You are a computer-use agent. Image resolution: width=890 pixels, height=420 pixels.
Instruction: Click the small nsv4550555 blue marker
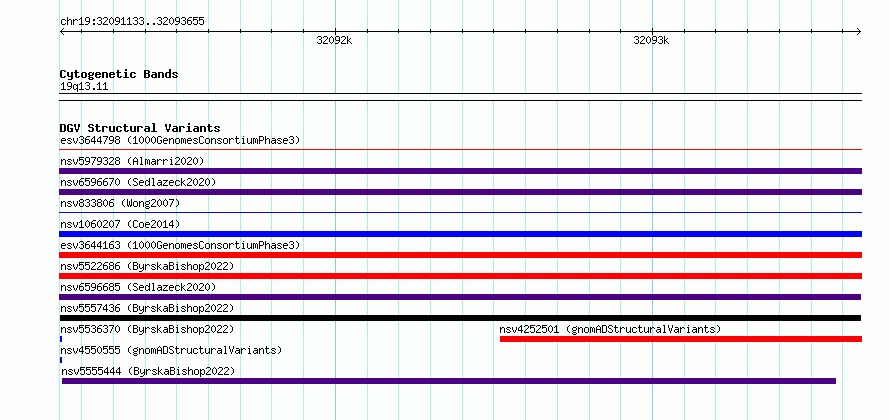(x=61, y=360)
